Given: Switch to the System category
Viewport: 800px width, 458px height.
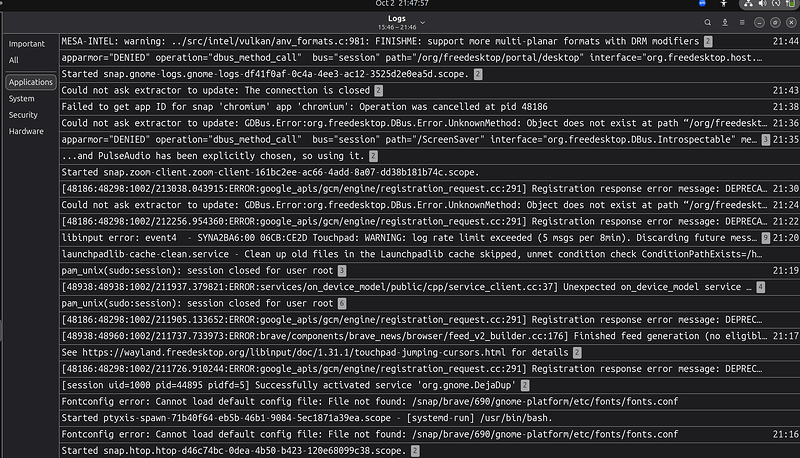Looking at the screenshot, I should coord(21,98).
